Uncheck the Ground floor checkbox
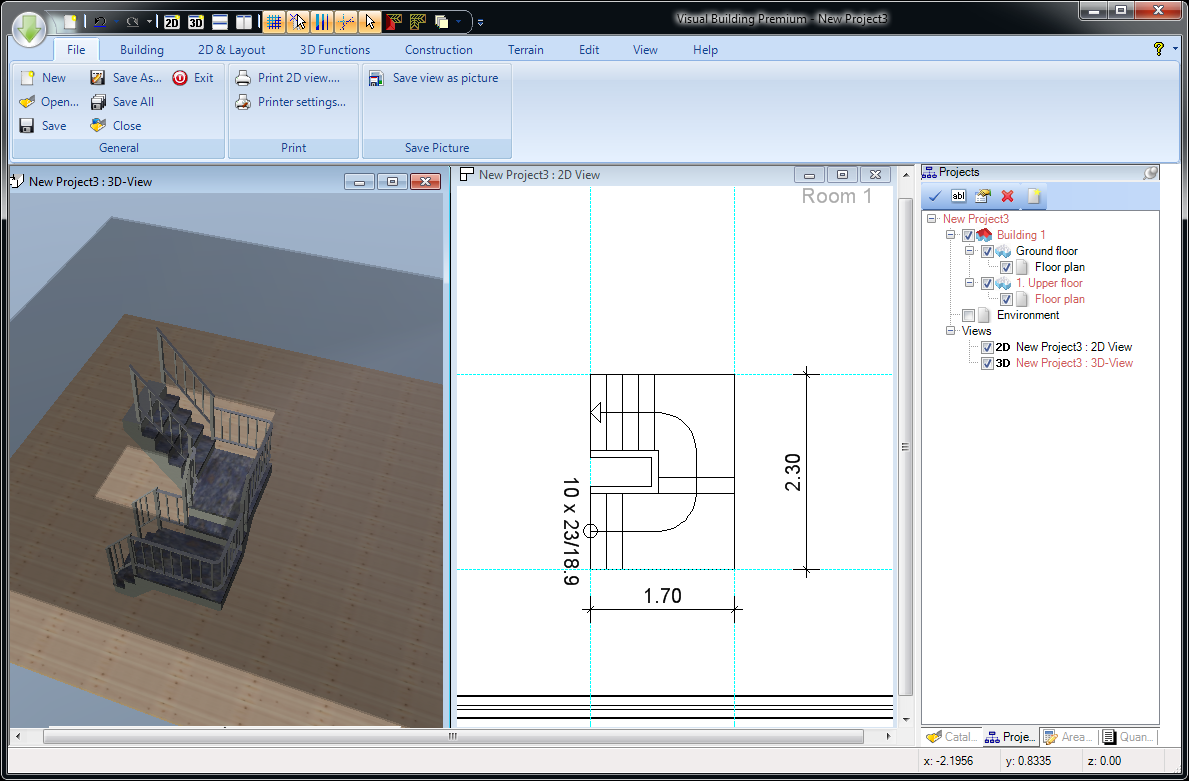The width and height of the screenshot is (1189, 781). [987, 251]
